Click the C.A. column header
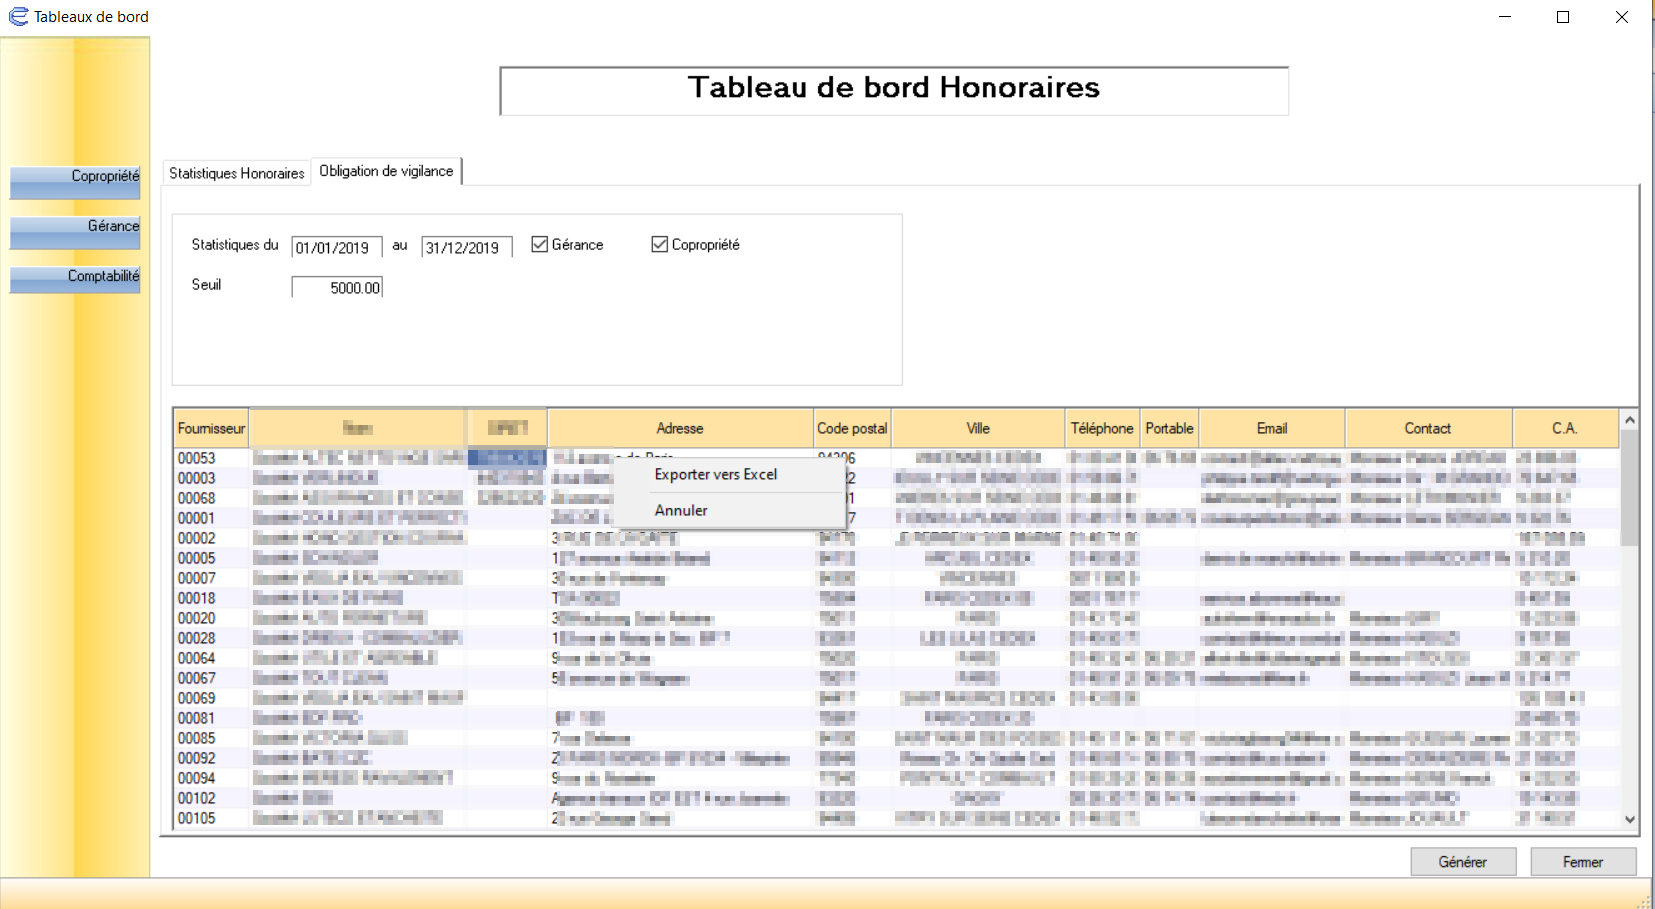1655x909 pixels. (x=1565, y=428)
